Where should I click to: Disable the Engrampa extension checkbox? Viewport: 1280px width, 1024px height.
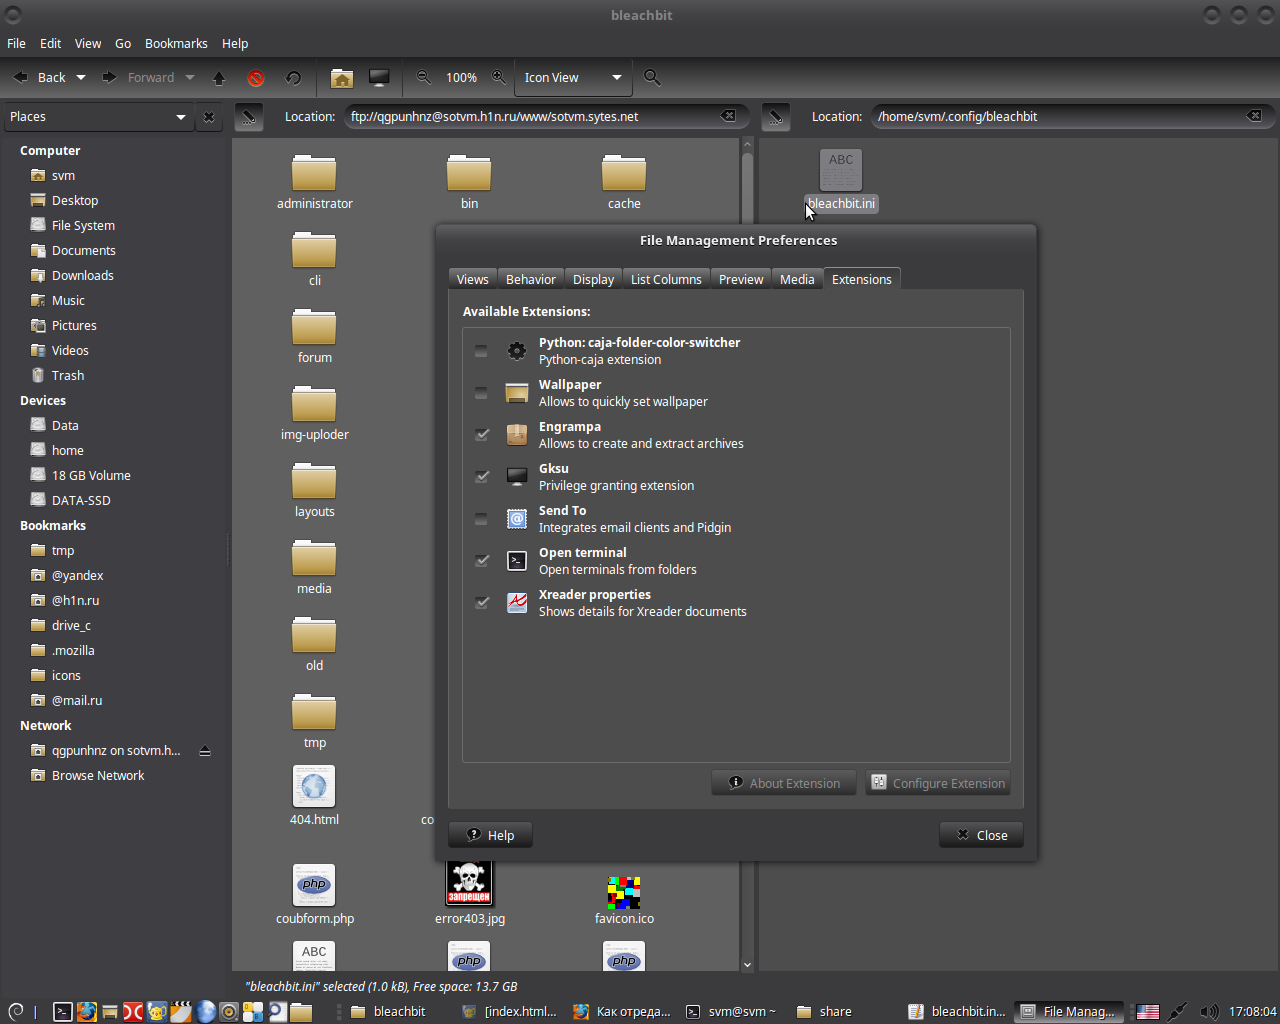click(x=481, y=435)
